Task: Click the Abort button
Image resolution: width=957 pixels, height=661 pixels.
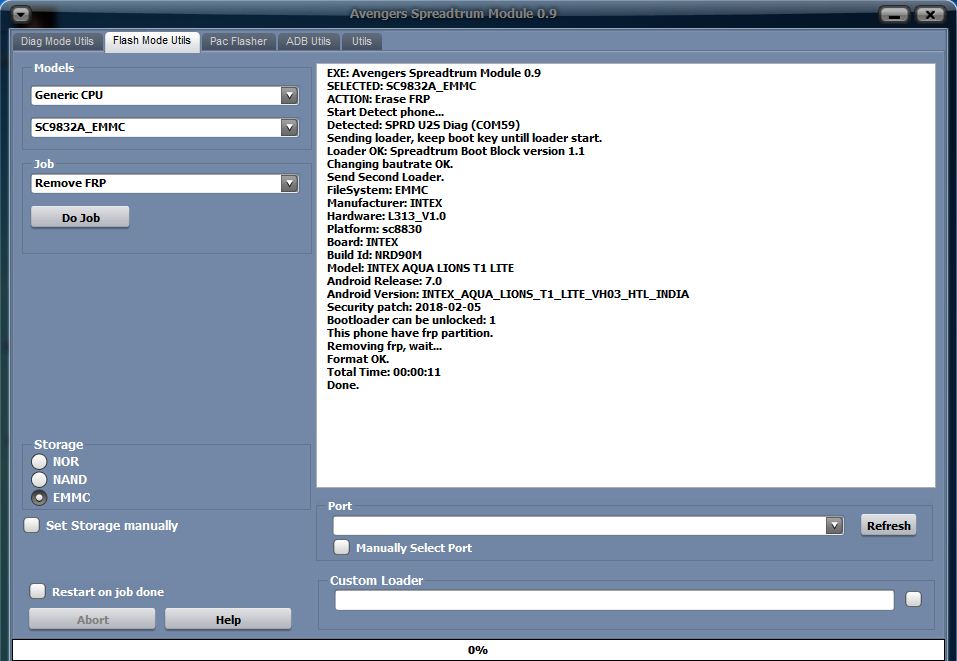Action: click(92, 619)
